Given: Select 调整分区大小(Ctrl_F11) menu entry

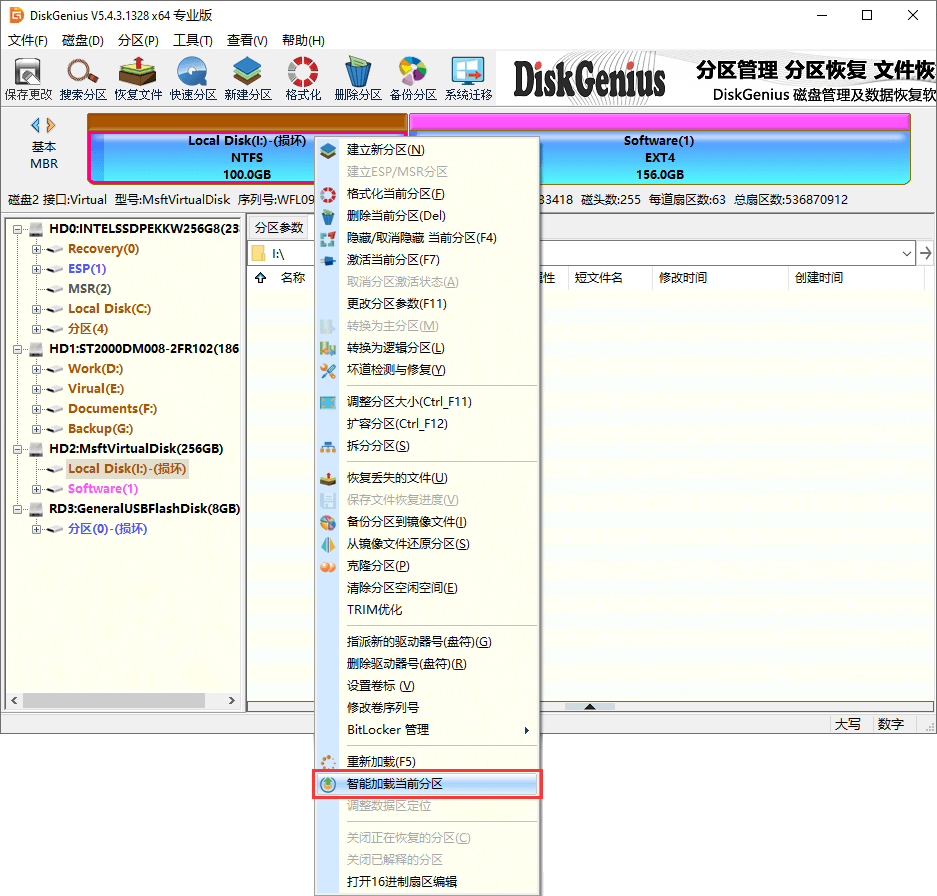Looking at the screenshot, I should tap(428, 402).
